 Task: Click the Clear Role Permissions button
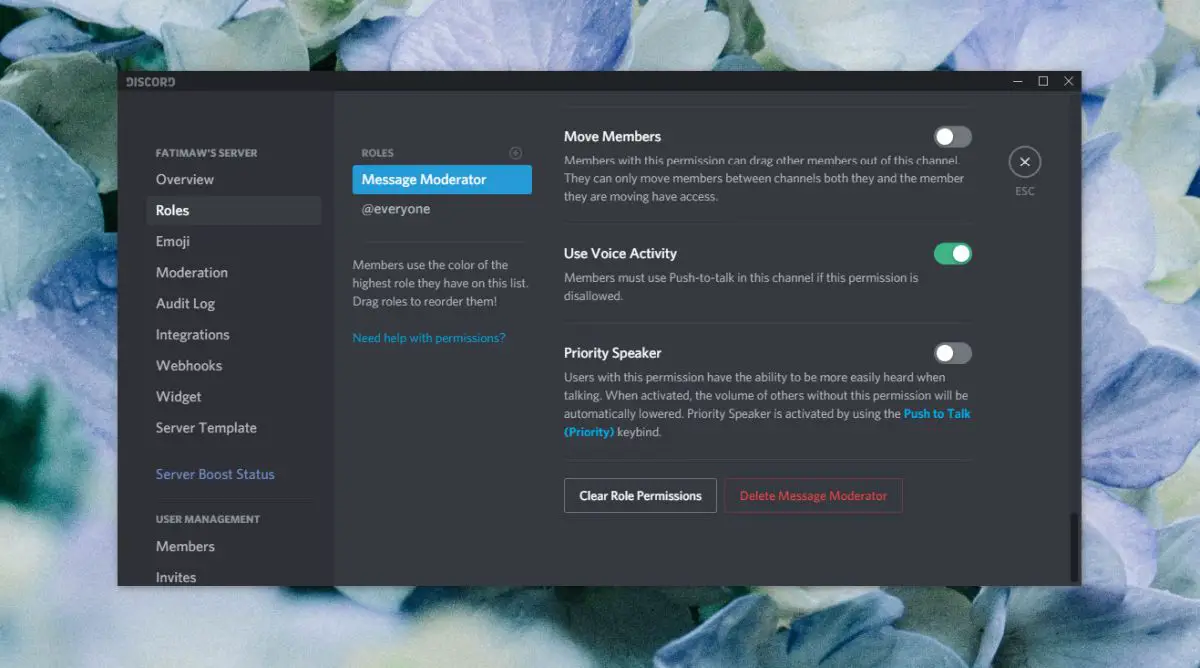pyautogui.click(x=640, y=496)
